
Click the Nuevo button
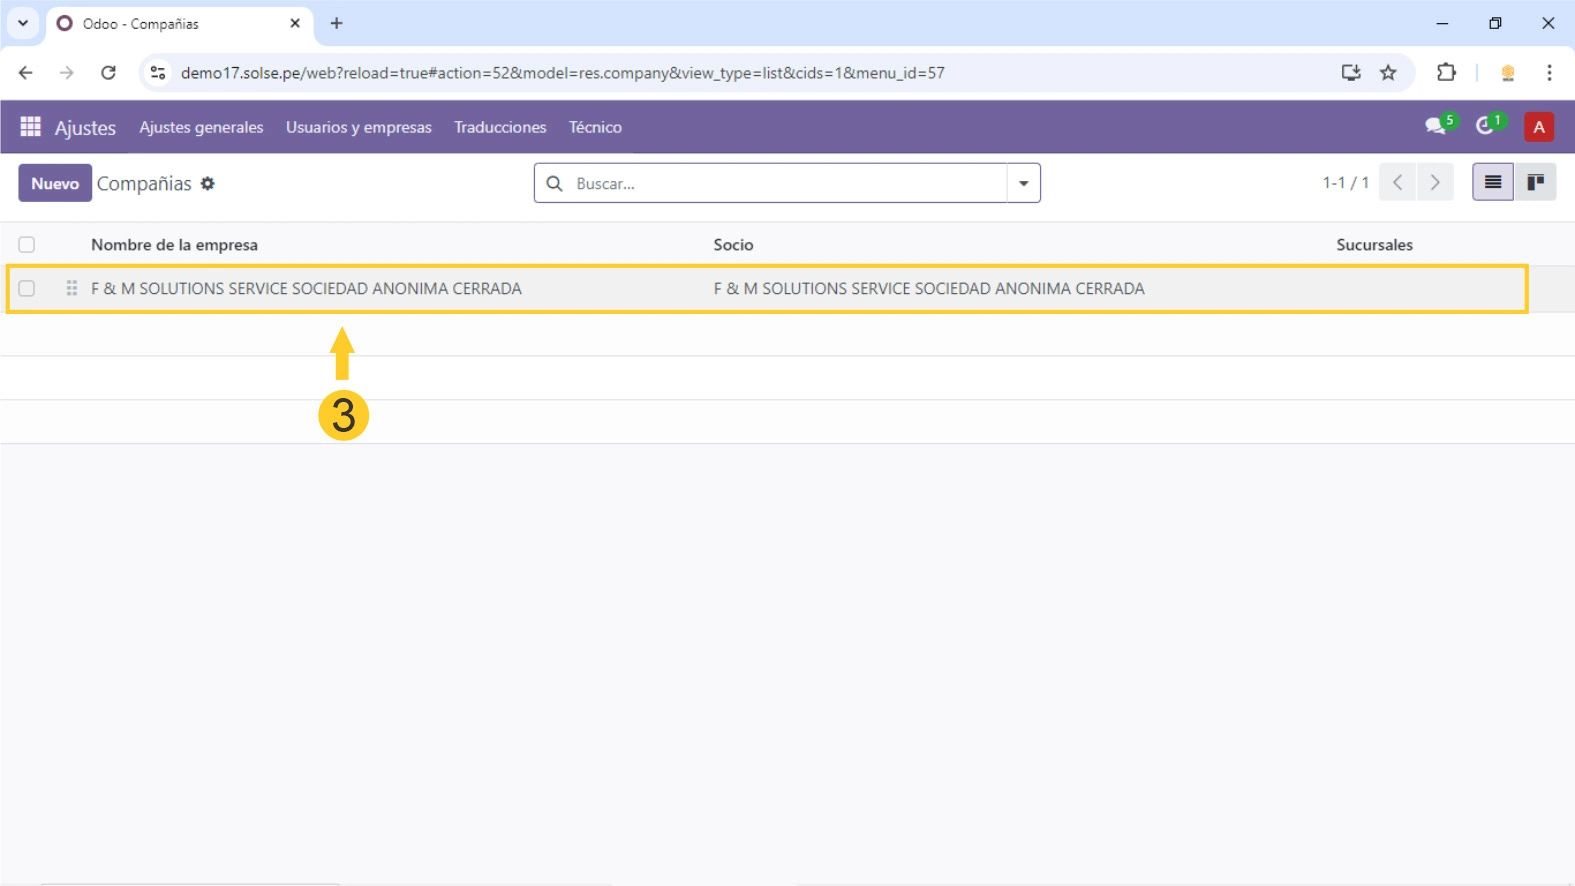[x=55, y=184]
